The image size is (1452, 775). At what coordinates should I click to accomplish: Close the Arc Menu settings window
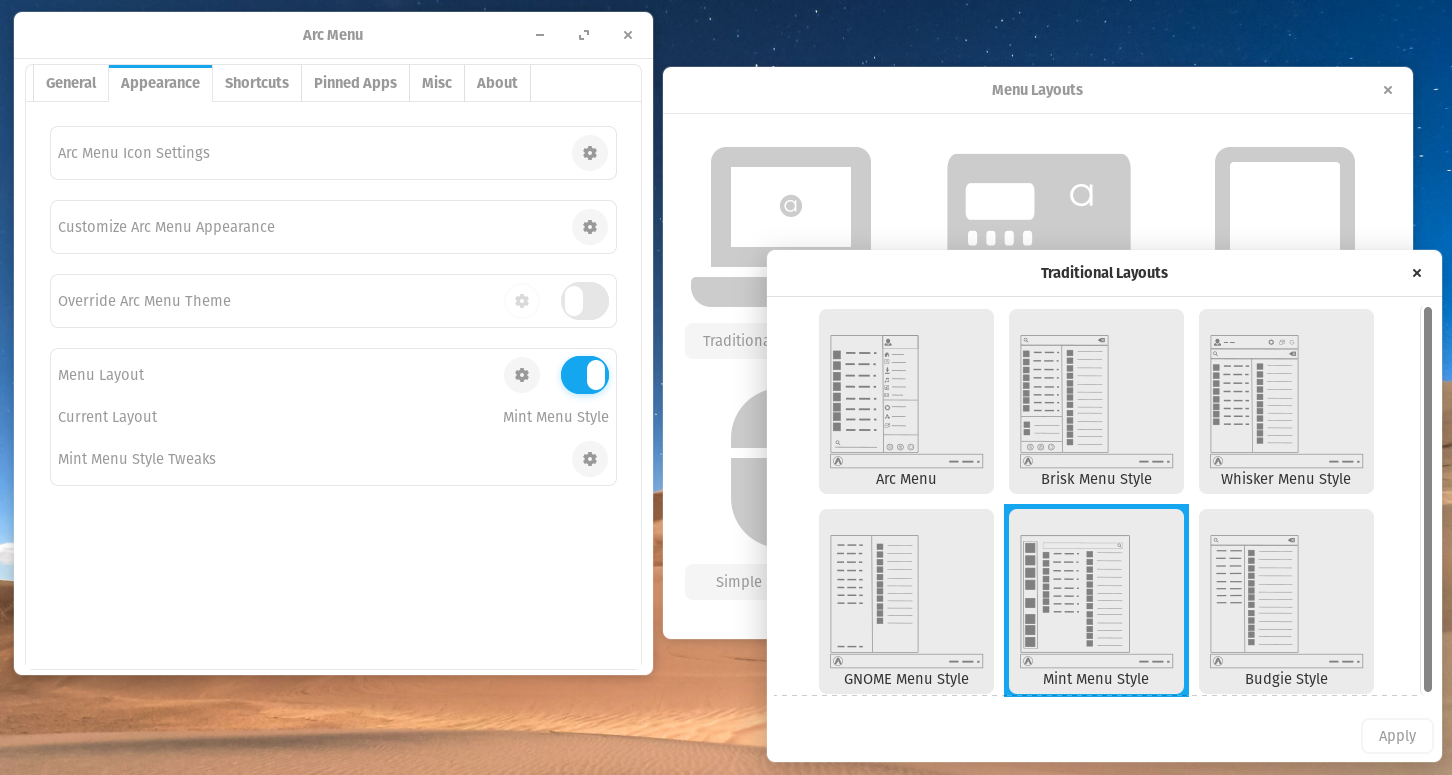tap(628, 35)
